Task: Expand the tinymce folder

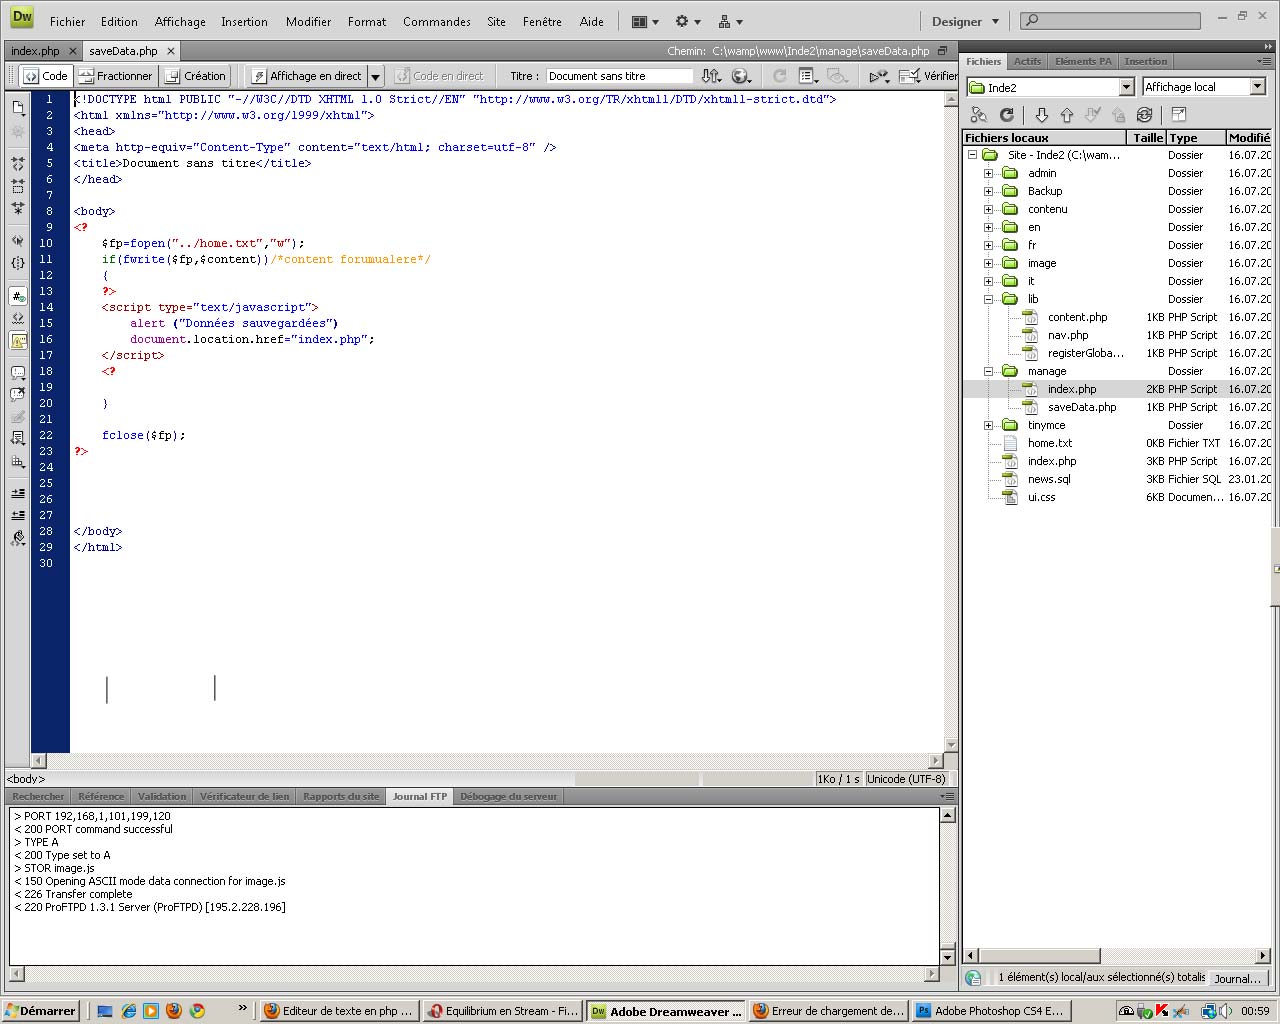Action: 988,425
